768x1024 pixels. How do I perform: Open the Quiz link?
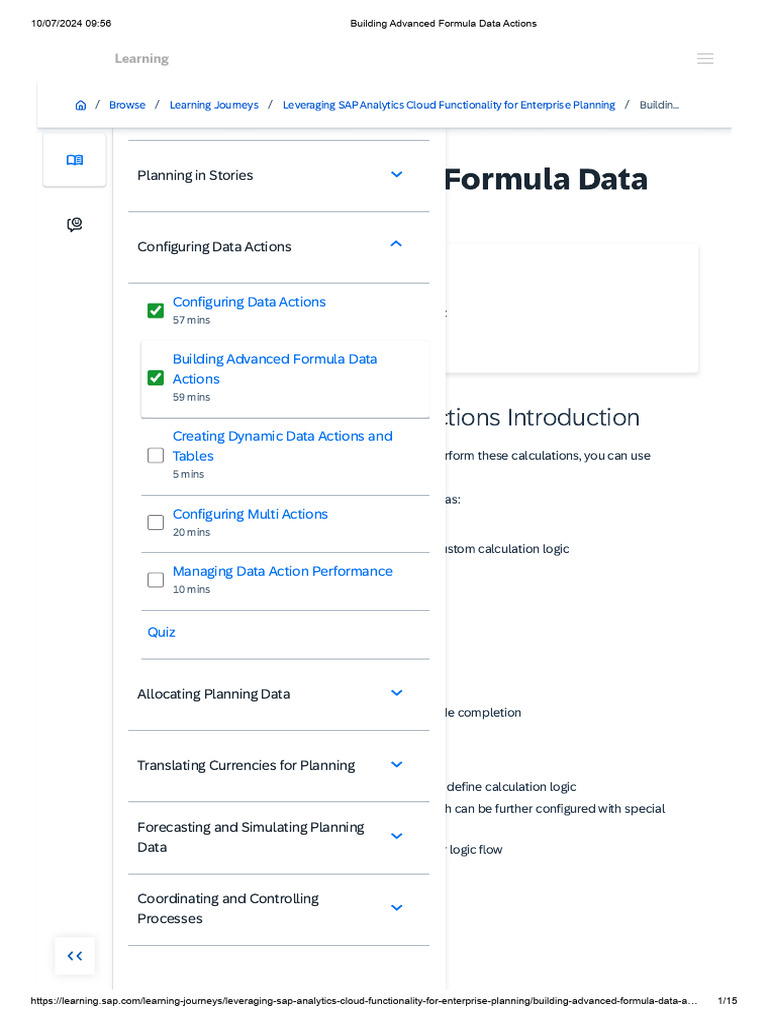(162, 632)
